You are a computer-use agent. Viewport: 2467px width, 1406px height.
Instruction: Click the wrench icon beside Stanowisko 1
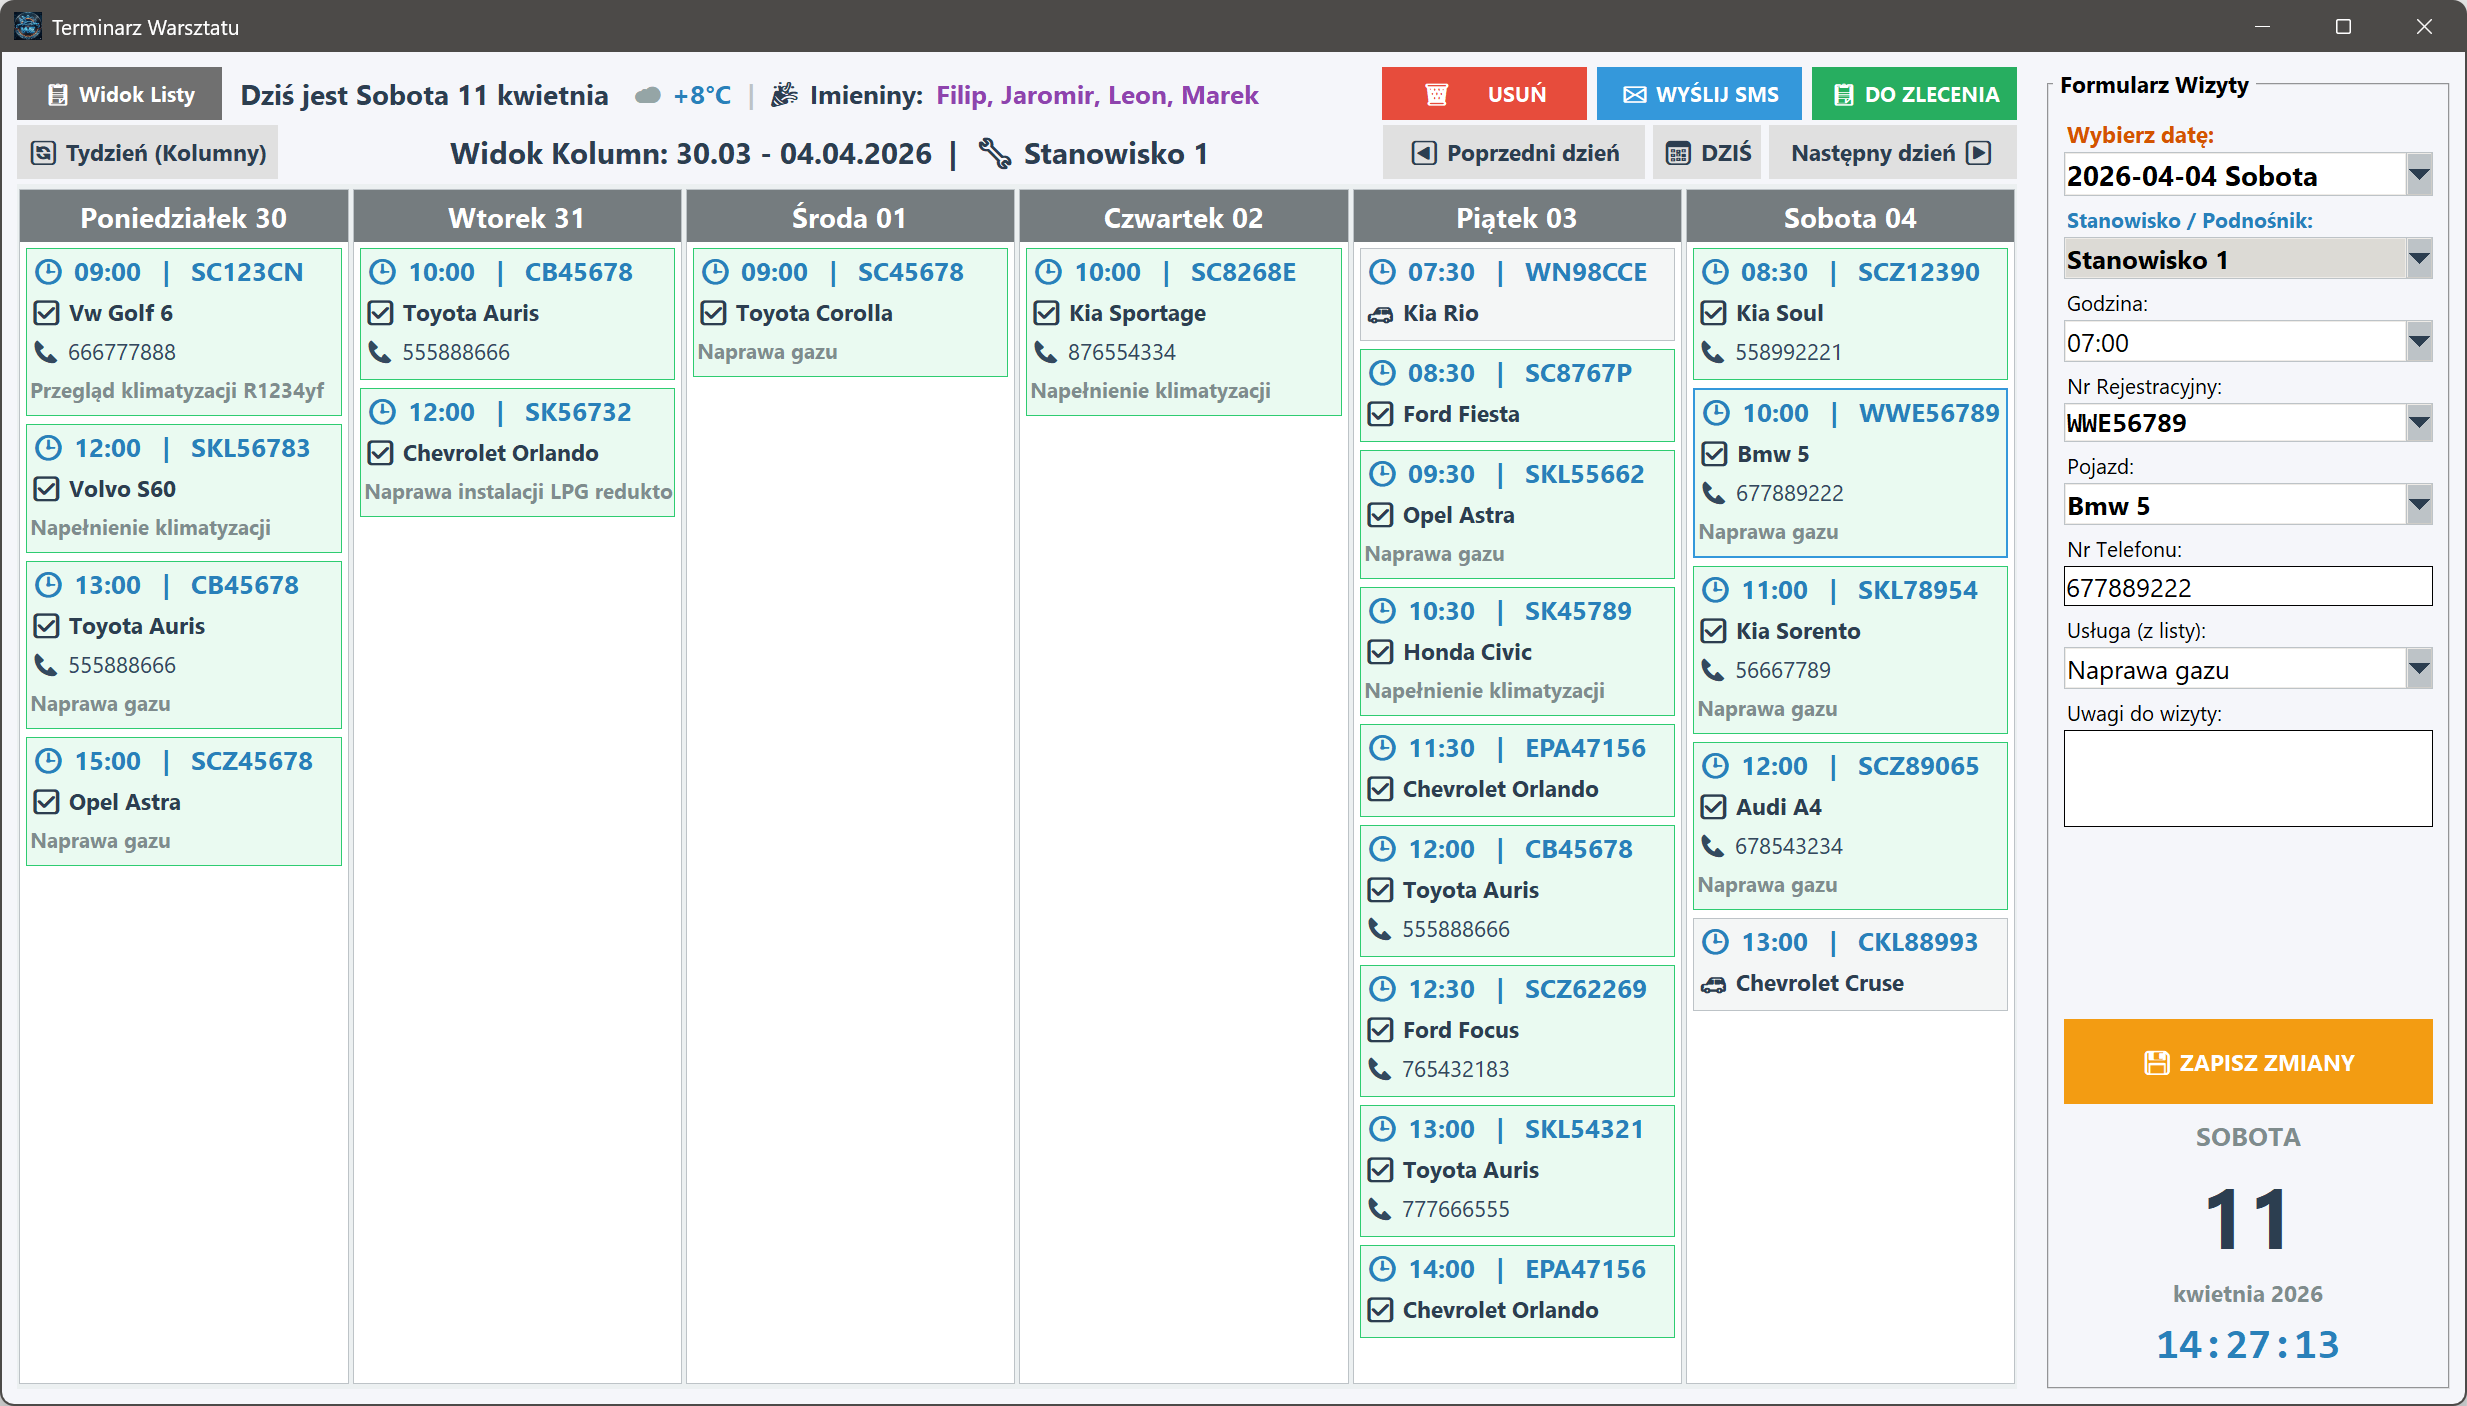click(994, 153)
